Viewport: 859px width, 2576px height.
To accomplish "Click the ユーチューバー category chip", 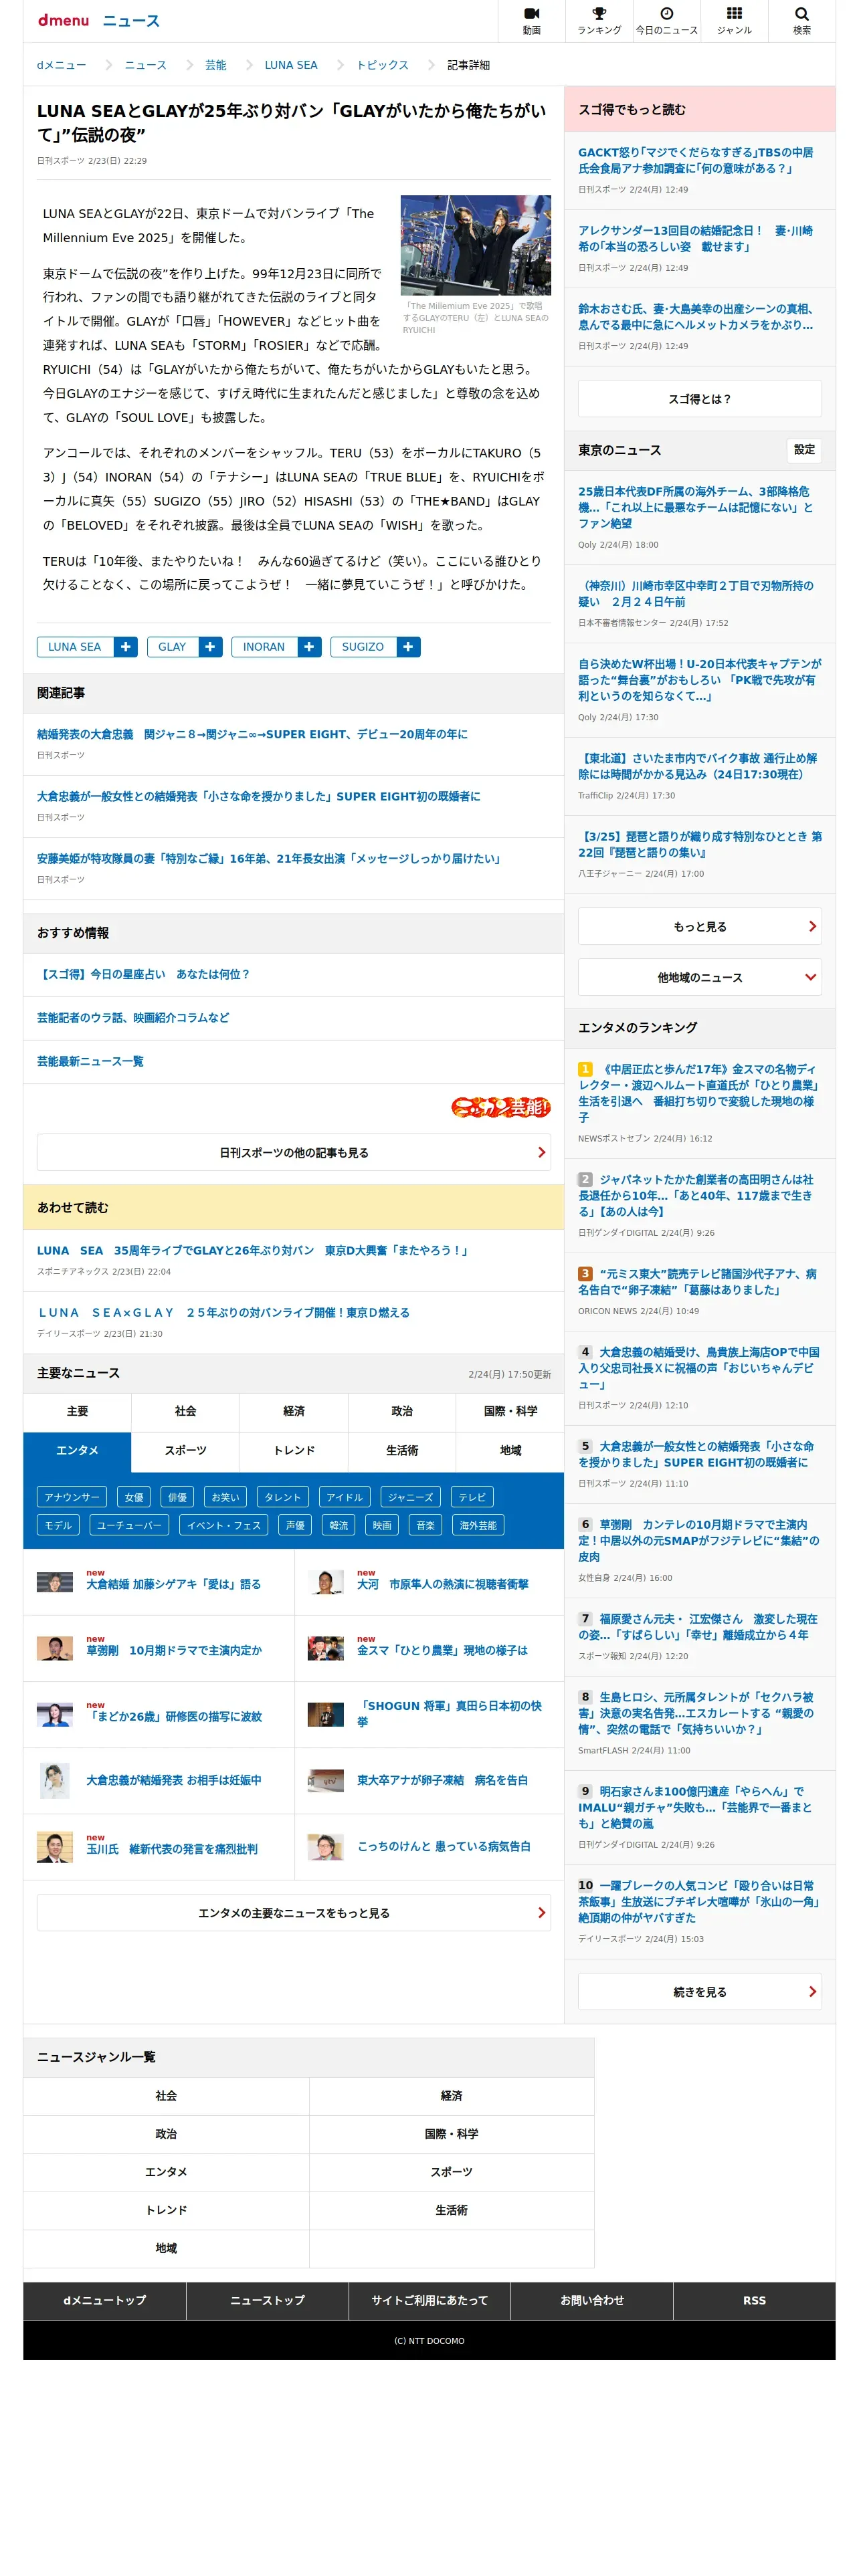I will [x=129, y=1525].
